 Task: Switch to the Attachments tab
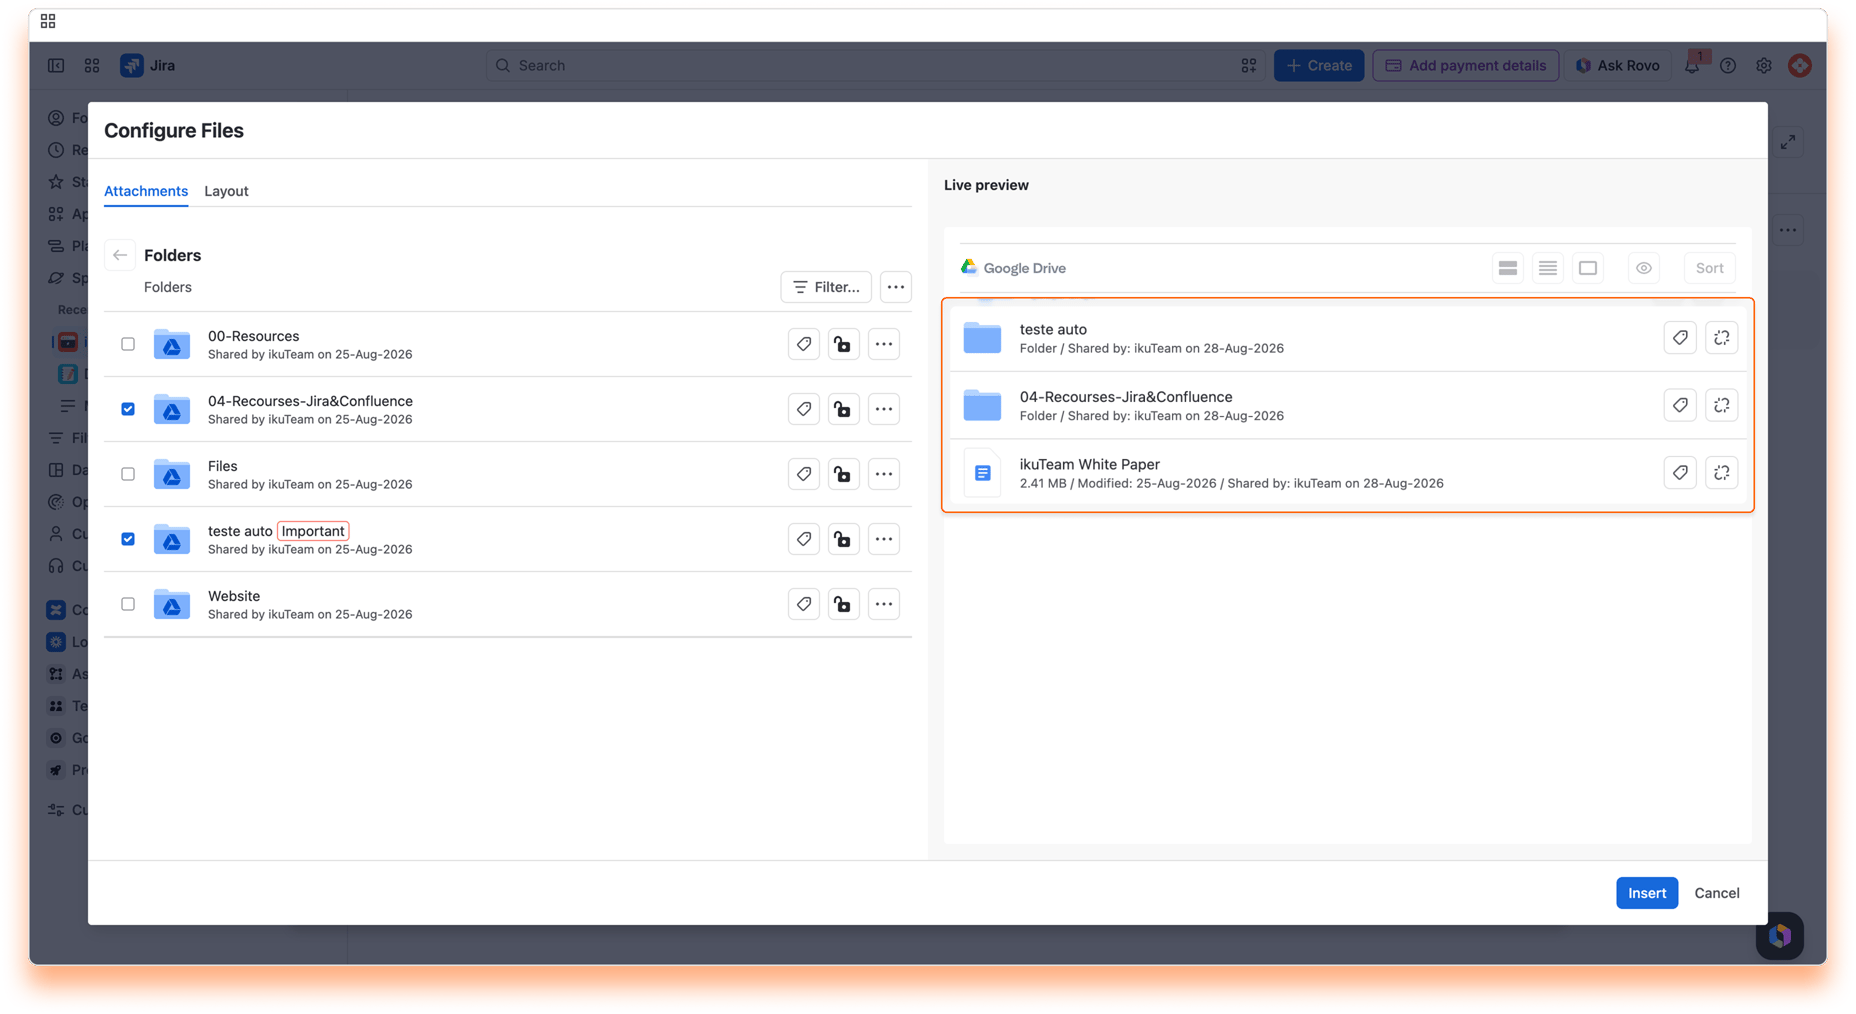click(x=146, y=191)
